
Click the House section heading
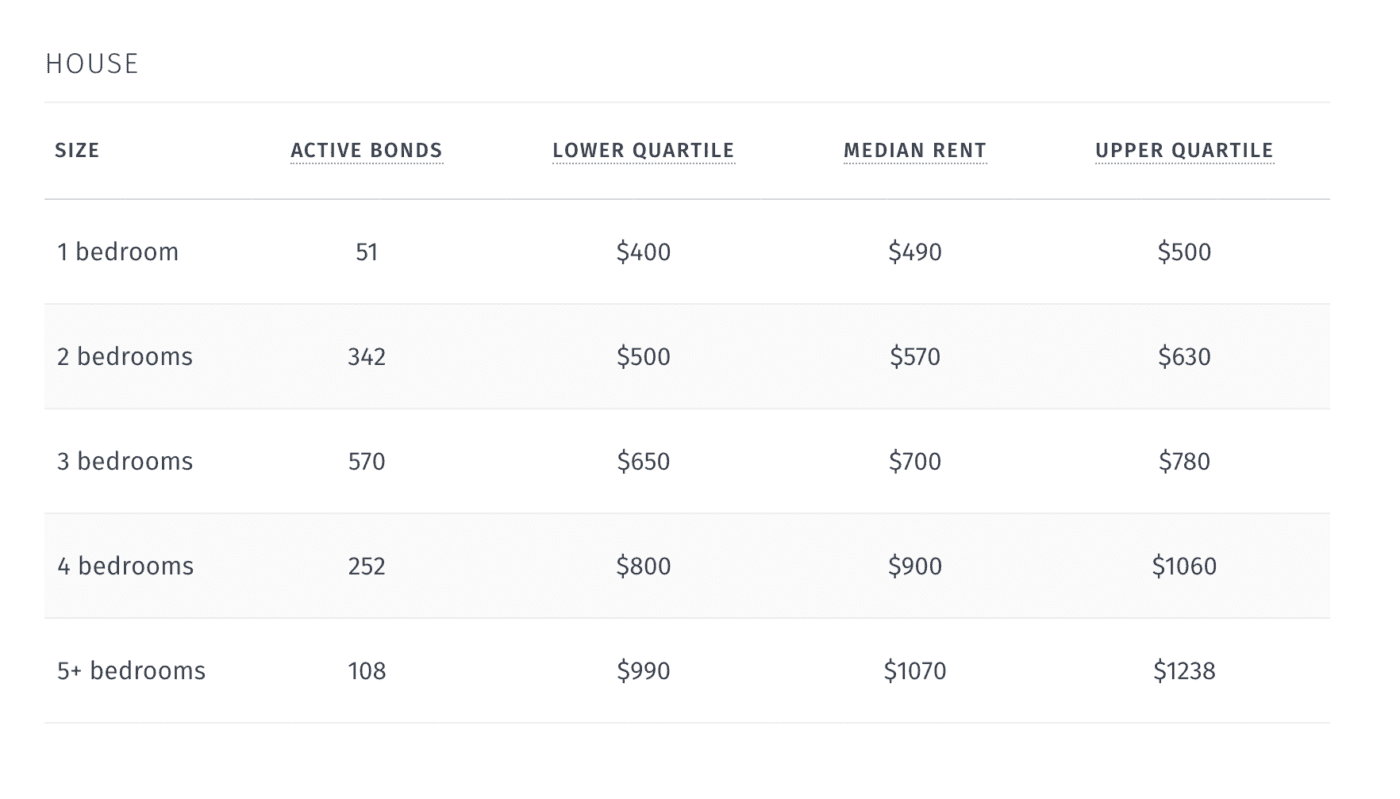92,64
